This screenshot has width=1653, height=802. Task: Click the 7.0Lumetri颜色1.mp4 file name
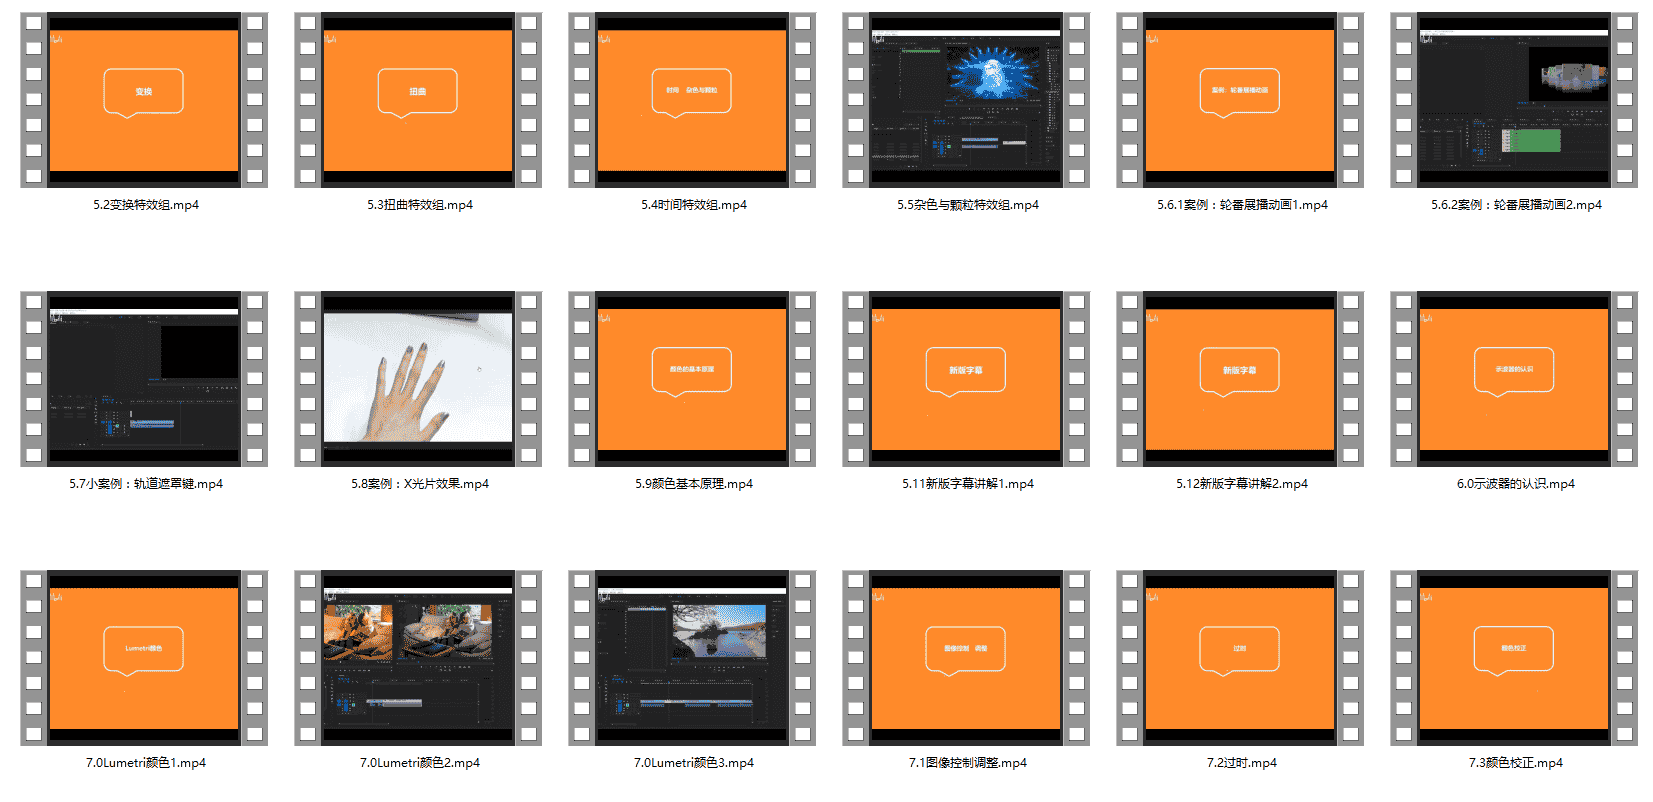pyautogui.click(x=146, y=763)
